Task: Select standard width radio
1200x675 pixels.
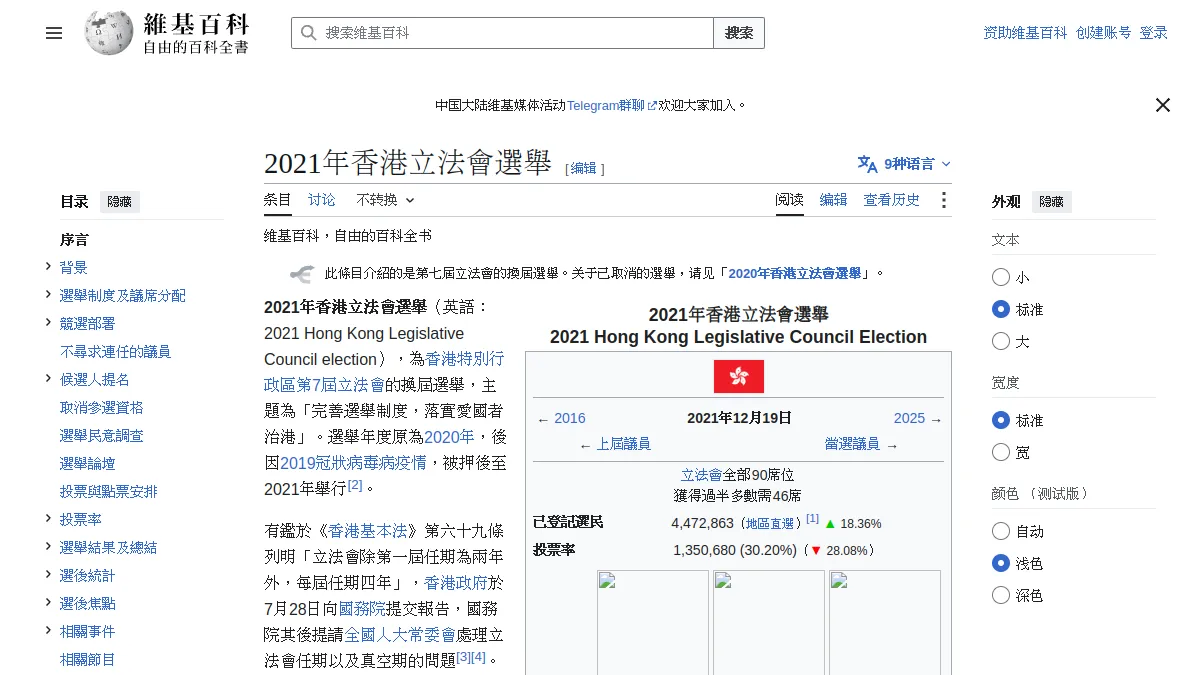Action: pyautogui.click(x=1001, y=420)
